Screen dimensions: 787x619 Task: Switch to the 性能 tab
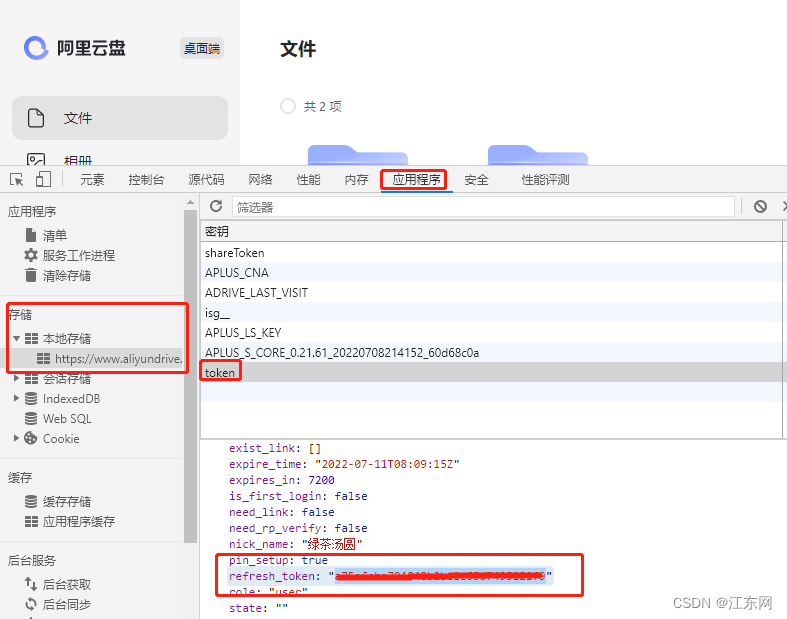point(309,180)
